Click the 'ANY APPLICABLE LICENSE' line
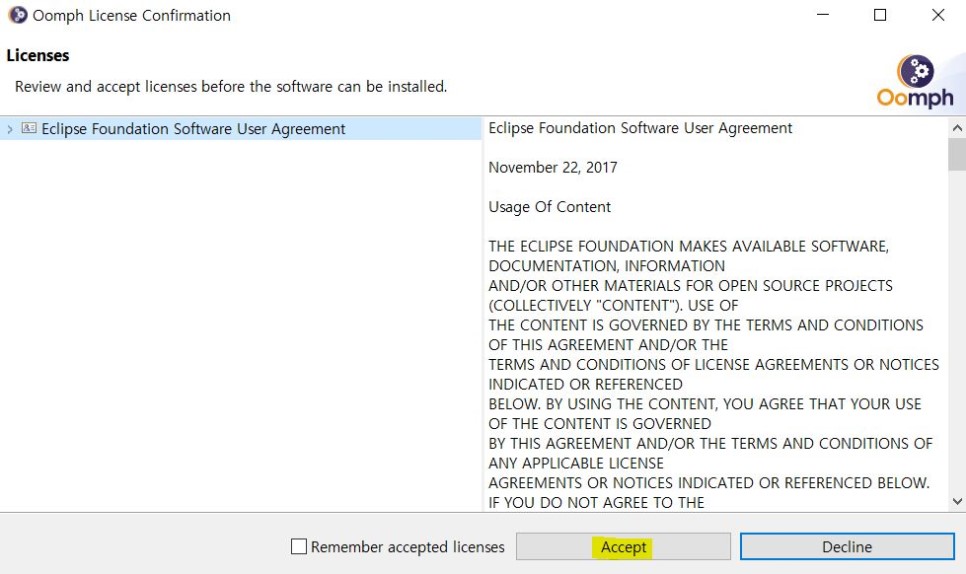The image size is (966, 574). pos(576,463)
